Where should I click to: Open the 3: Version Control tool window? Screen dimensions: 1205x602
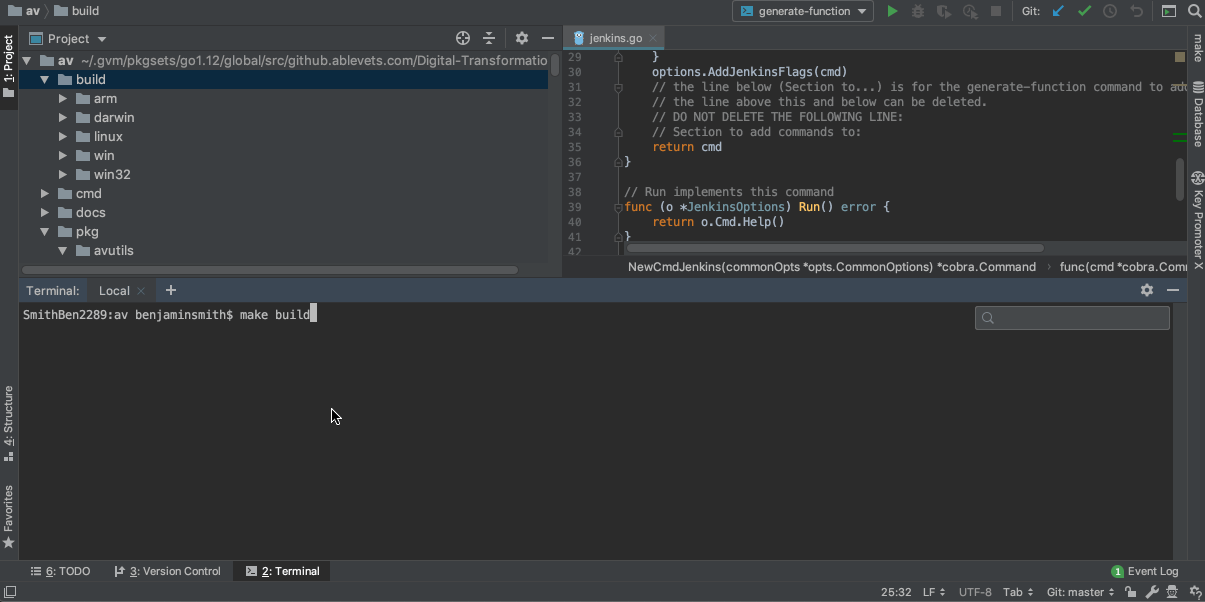pyautogui.click(x=168, y=571)
